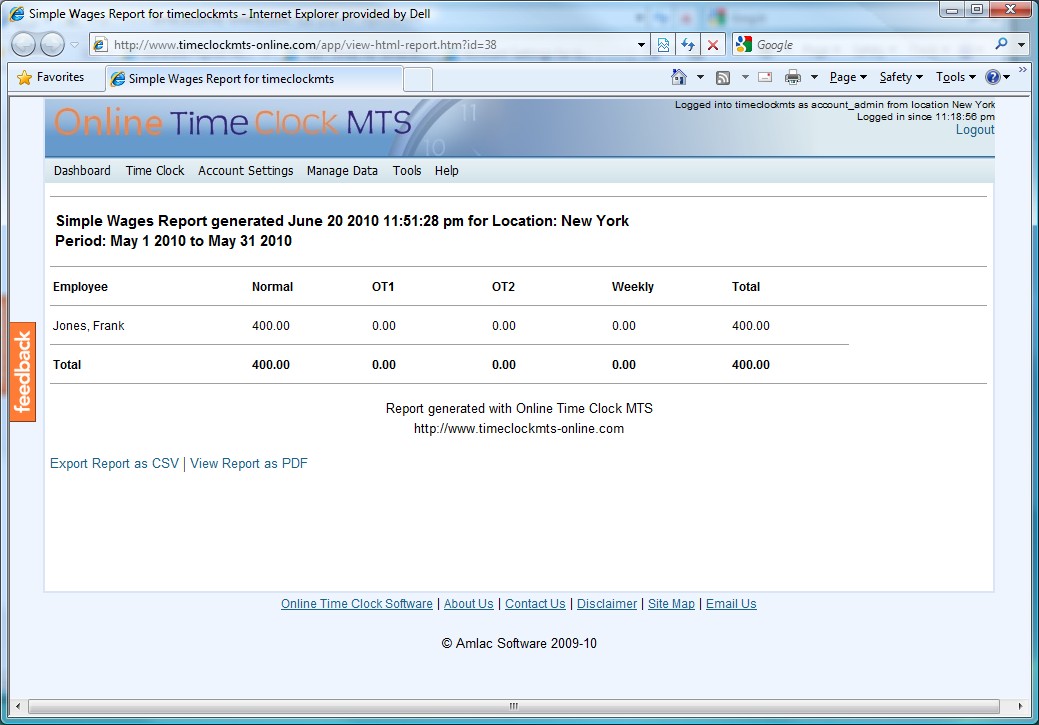Click the Normal column header
This screenshot has width=1039, height=725.
272,287
